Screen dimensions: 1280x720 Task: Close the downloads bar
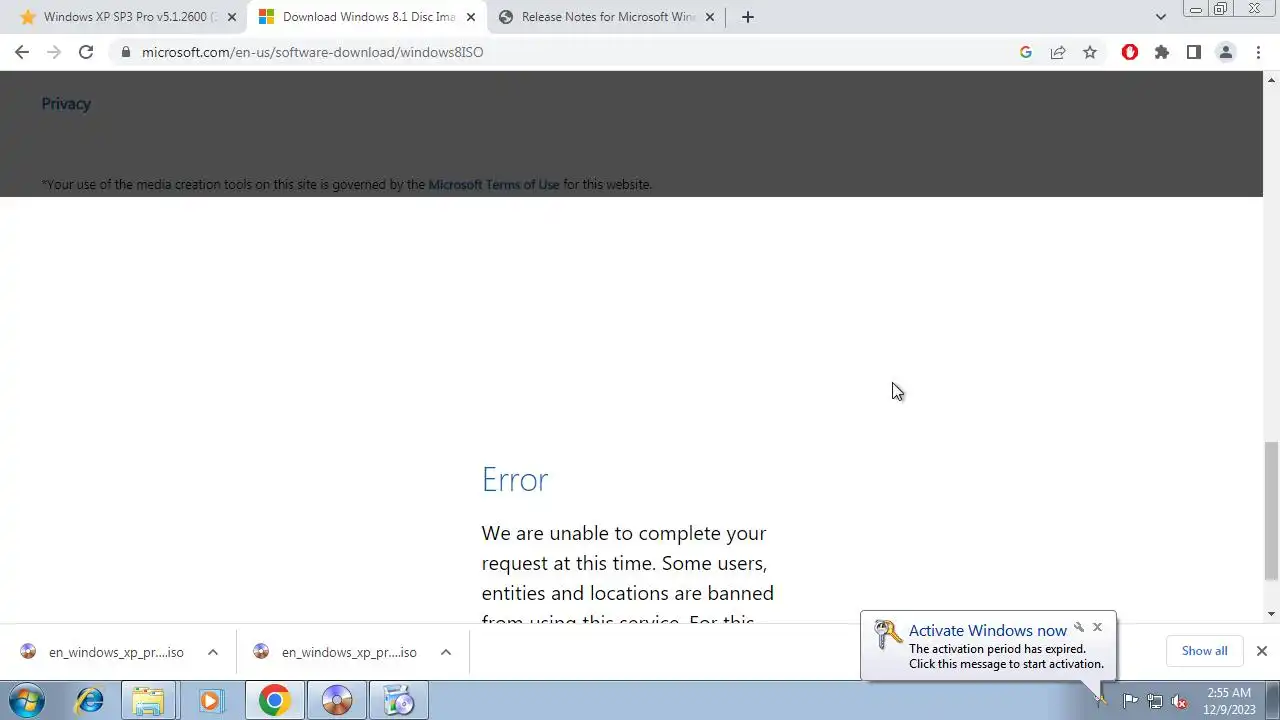[1262, 651]
